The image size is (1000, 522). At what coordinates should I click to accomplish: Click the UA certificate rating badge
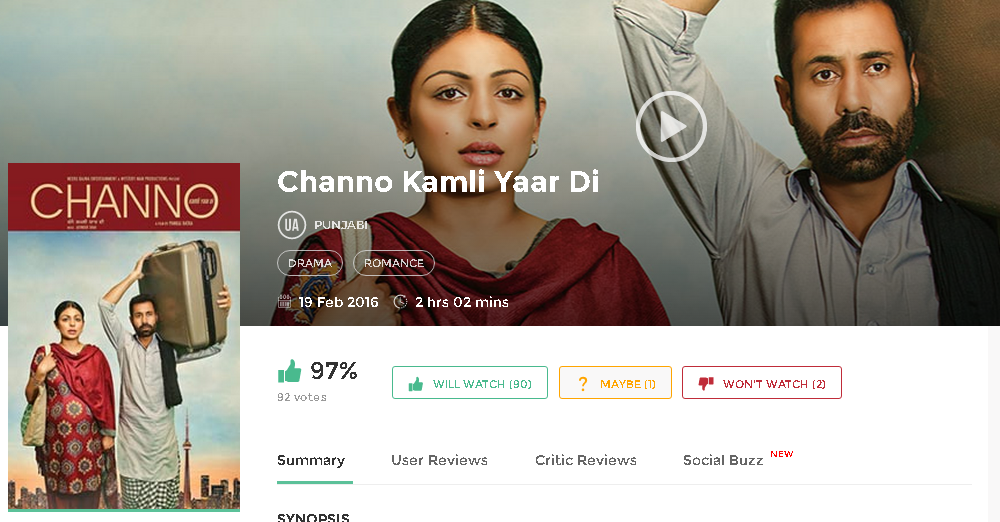tap(291, 225)
